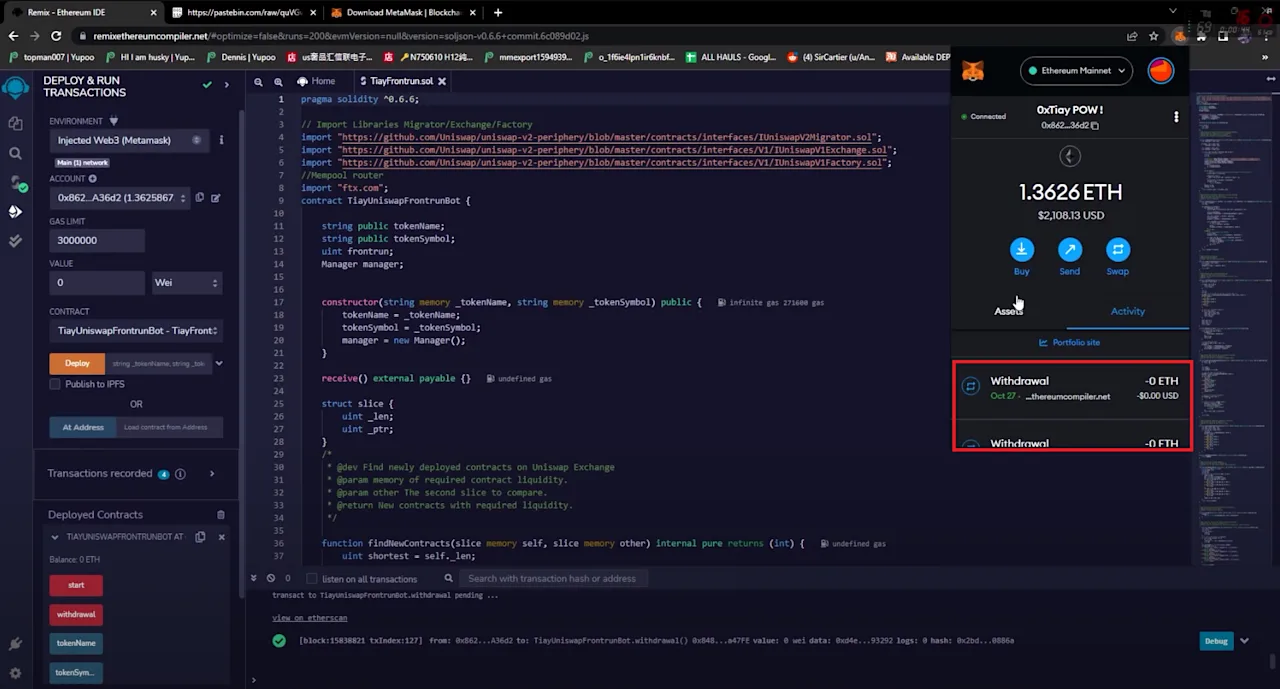This screenshot has height=689, width=1280.
Task: Open the Account selector dropdown
Action: click(119, 198)
